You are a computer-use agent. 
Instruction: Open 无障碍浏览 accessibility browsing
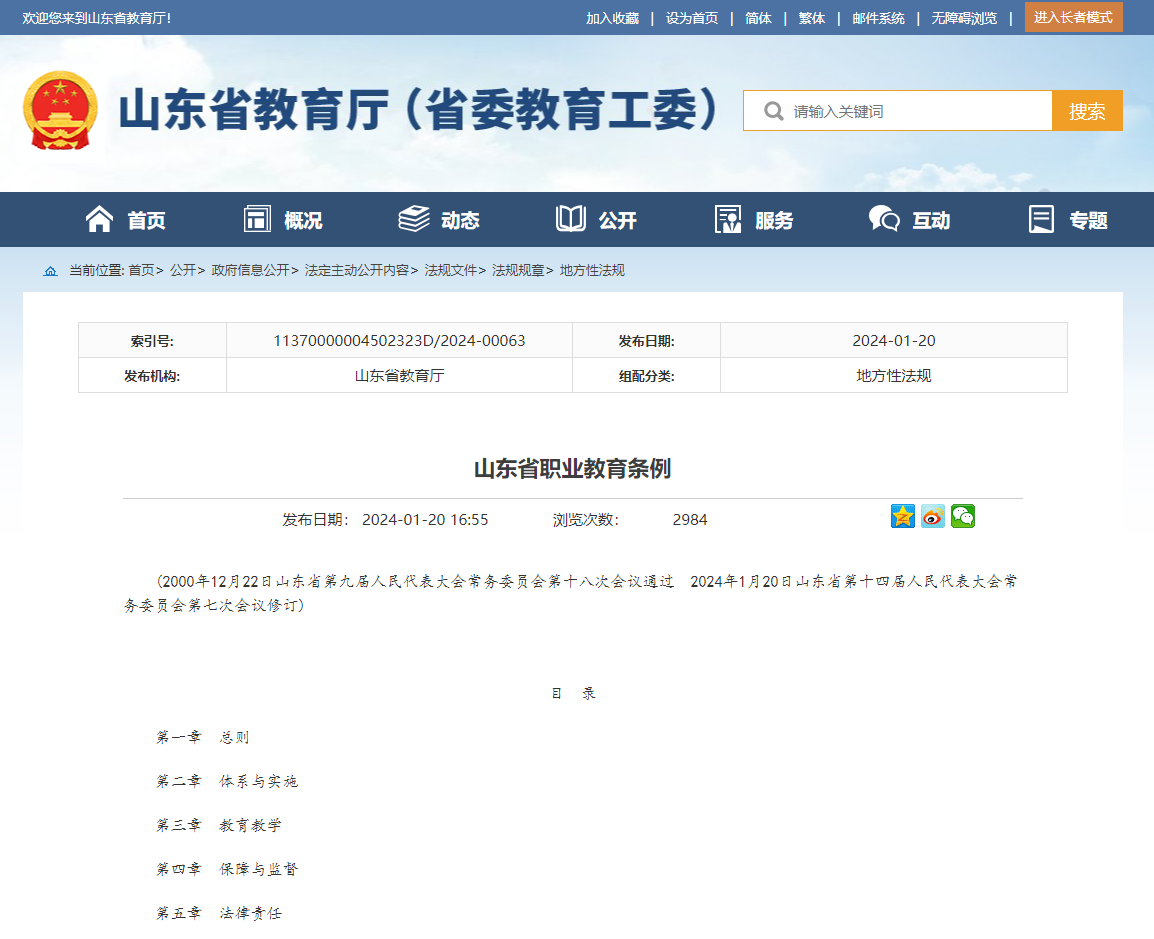964,18
